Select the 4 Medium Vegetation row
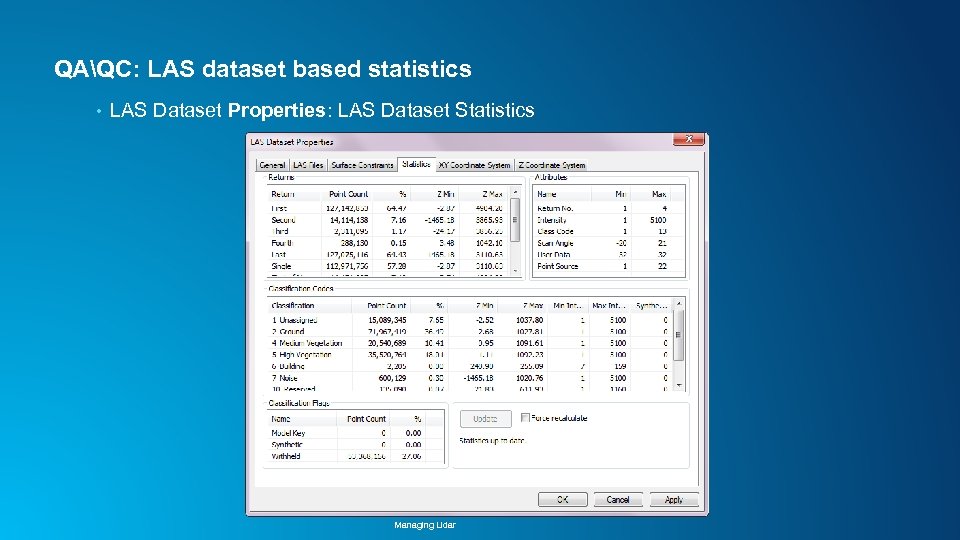 470,343
